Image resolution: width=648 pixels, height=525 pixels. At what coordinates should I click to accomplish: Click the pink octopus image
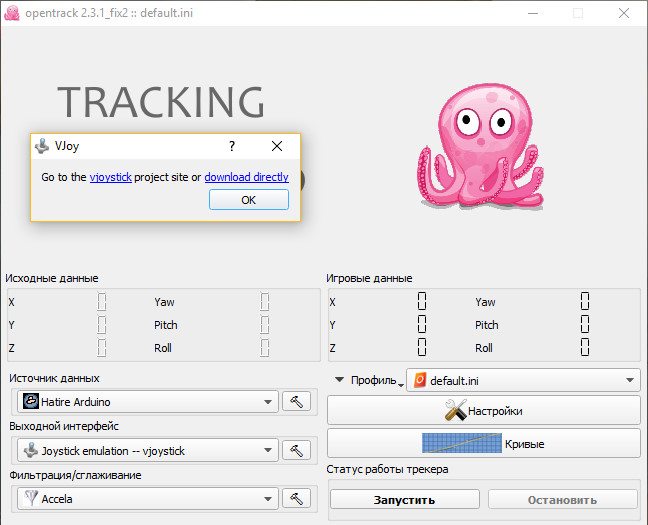point(480,146)
